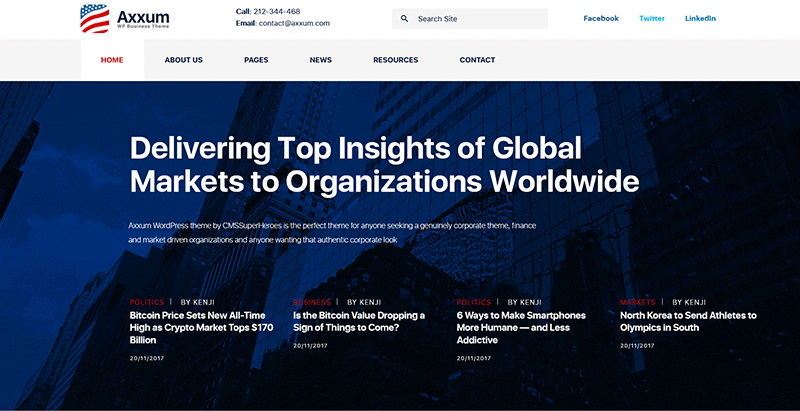
Task: Visit the Facebook link
Action: click(601, 18)
